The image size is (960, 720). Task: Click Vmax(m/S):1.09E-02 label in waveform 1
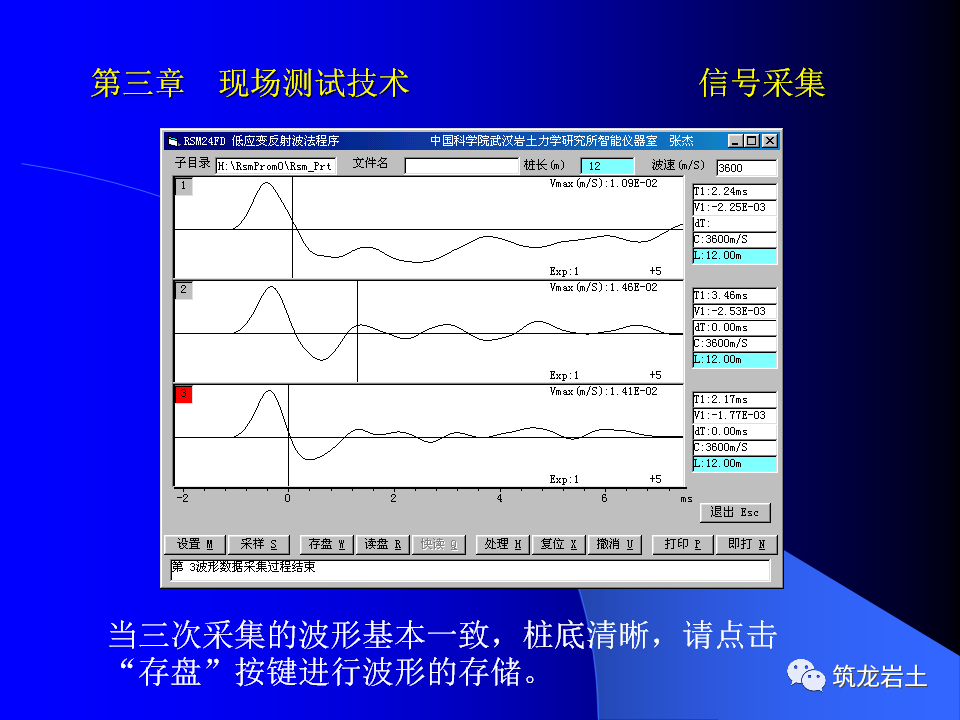pos(604,183)
